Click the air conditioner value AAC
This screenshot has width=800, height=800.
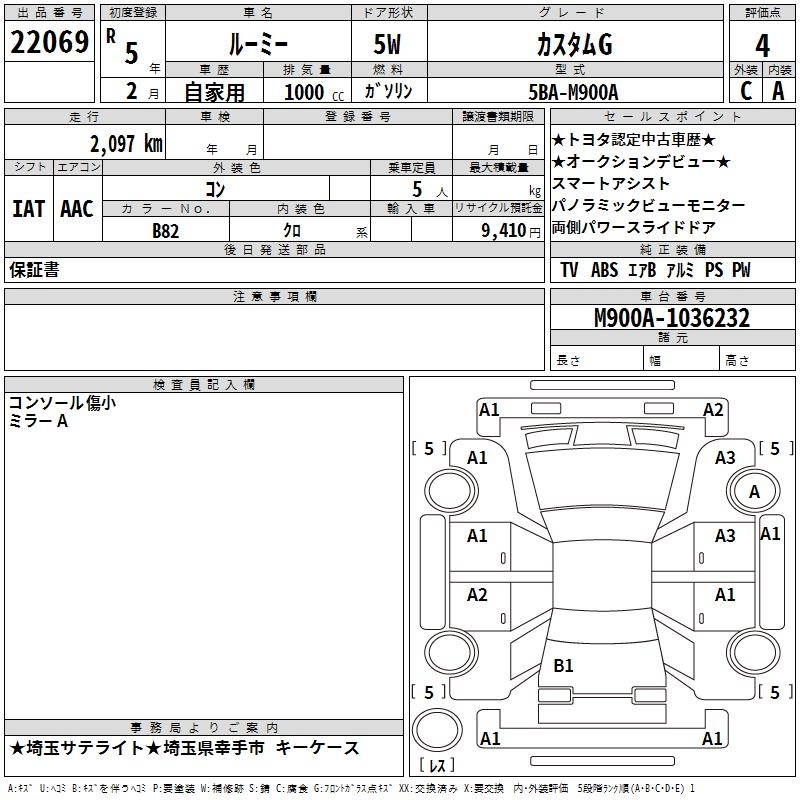[x=77, y=209]
